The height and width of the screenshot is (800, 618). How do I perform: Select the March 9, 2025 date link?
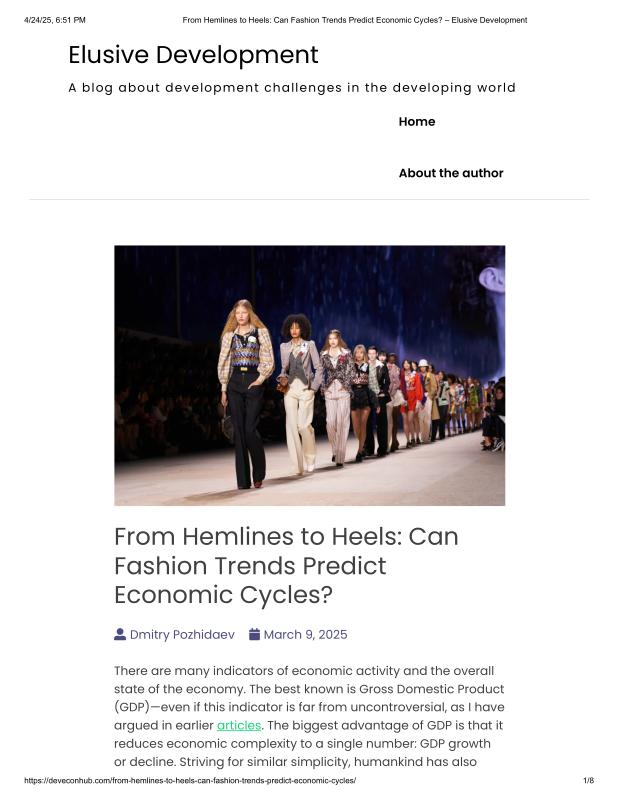tap(305, 634)
